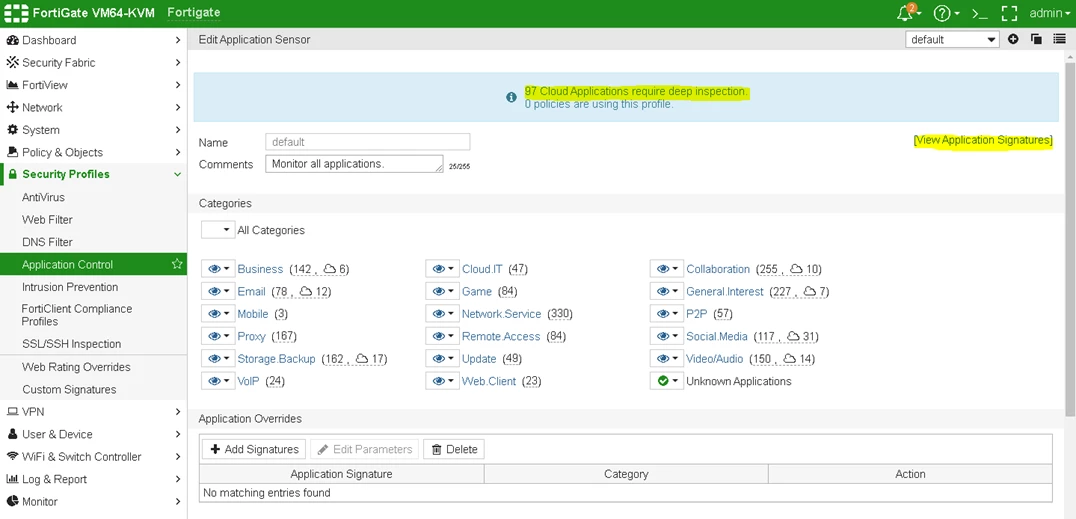Clone the application sensor icon

coord(1036,39)
